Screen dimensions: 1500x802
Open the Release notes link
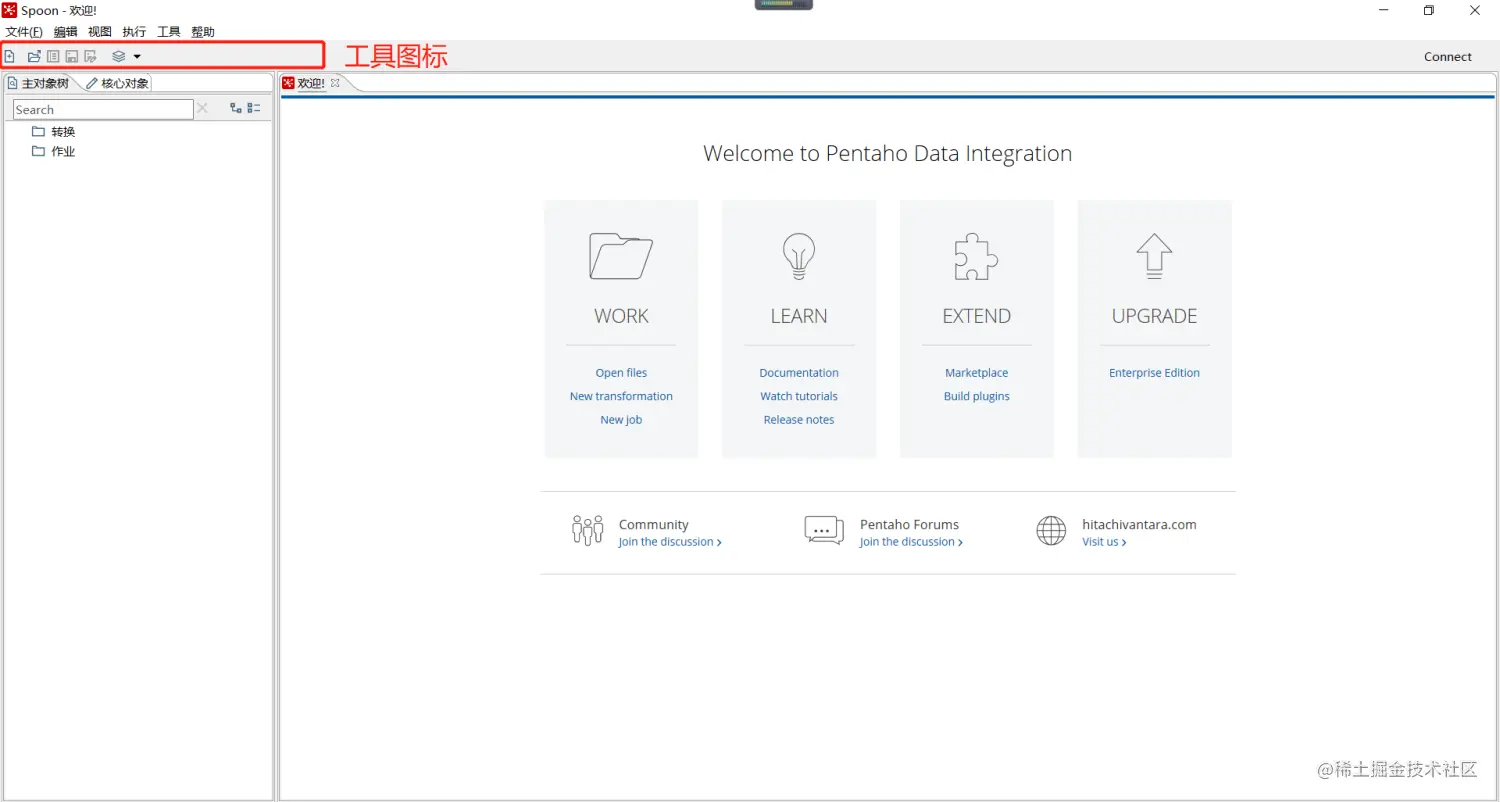799,420
